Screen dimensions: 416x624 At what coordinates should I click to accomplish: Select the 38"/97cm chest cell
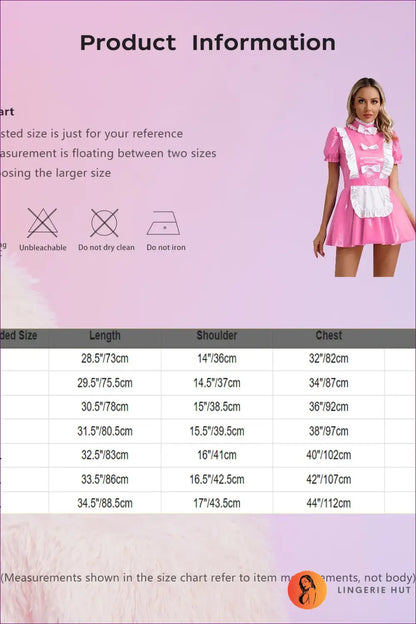tap(329, 431)
